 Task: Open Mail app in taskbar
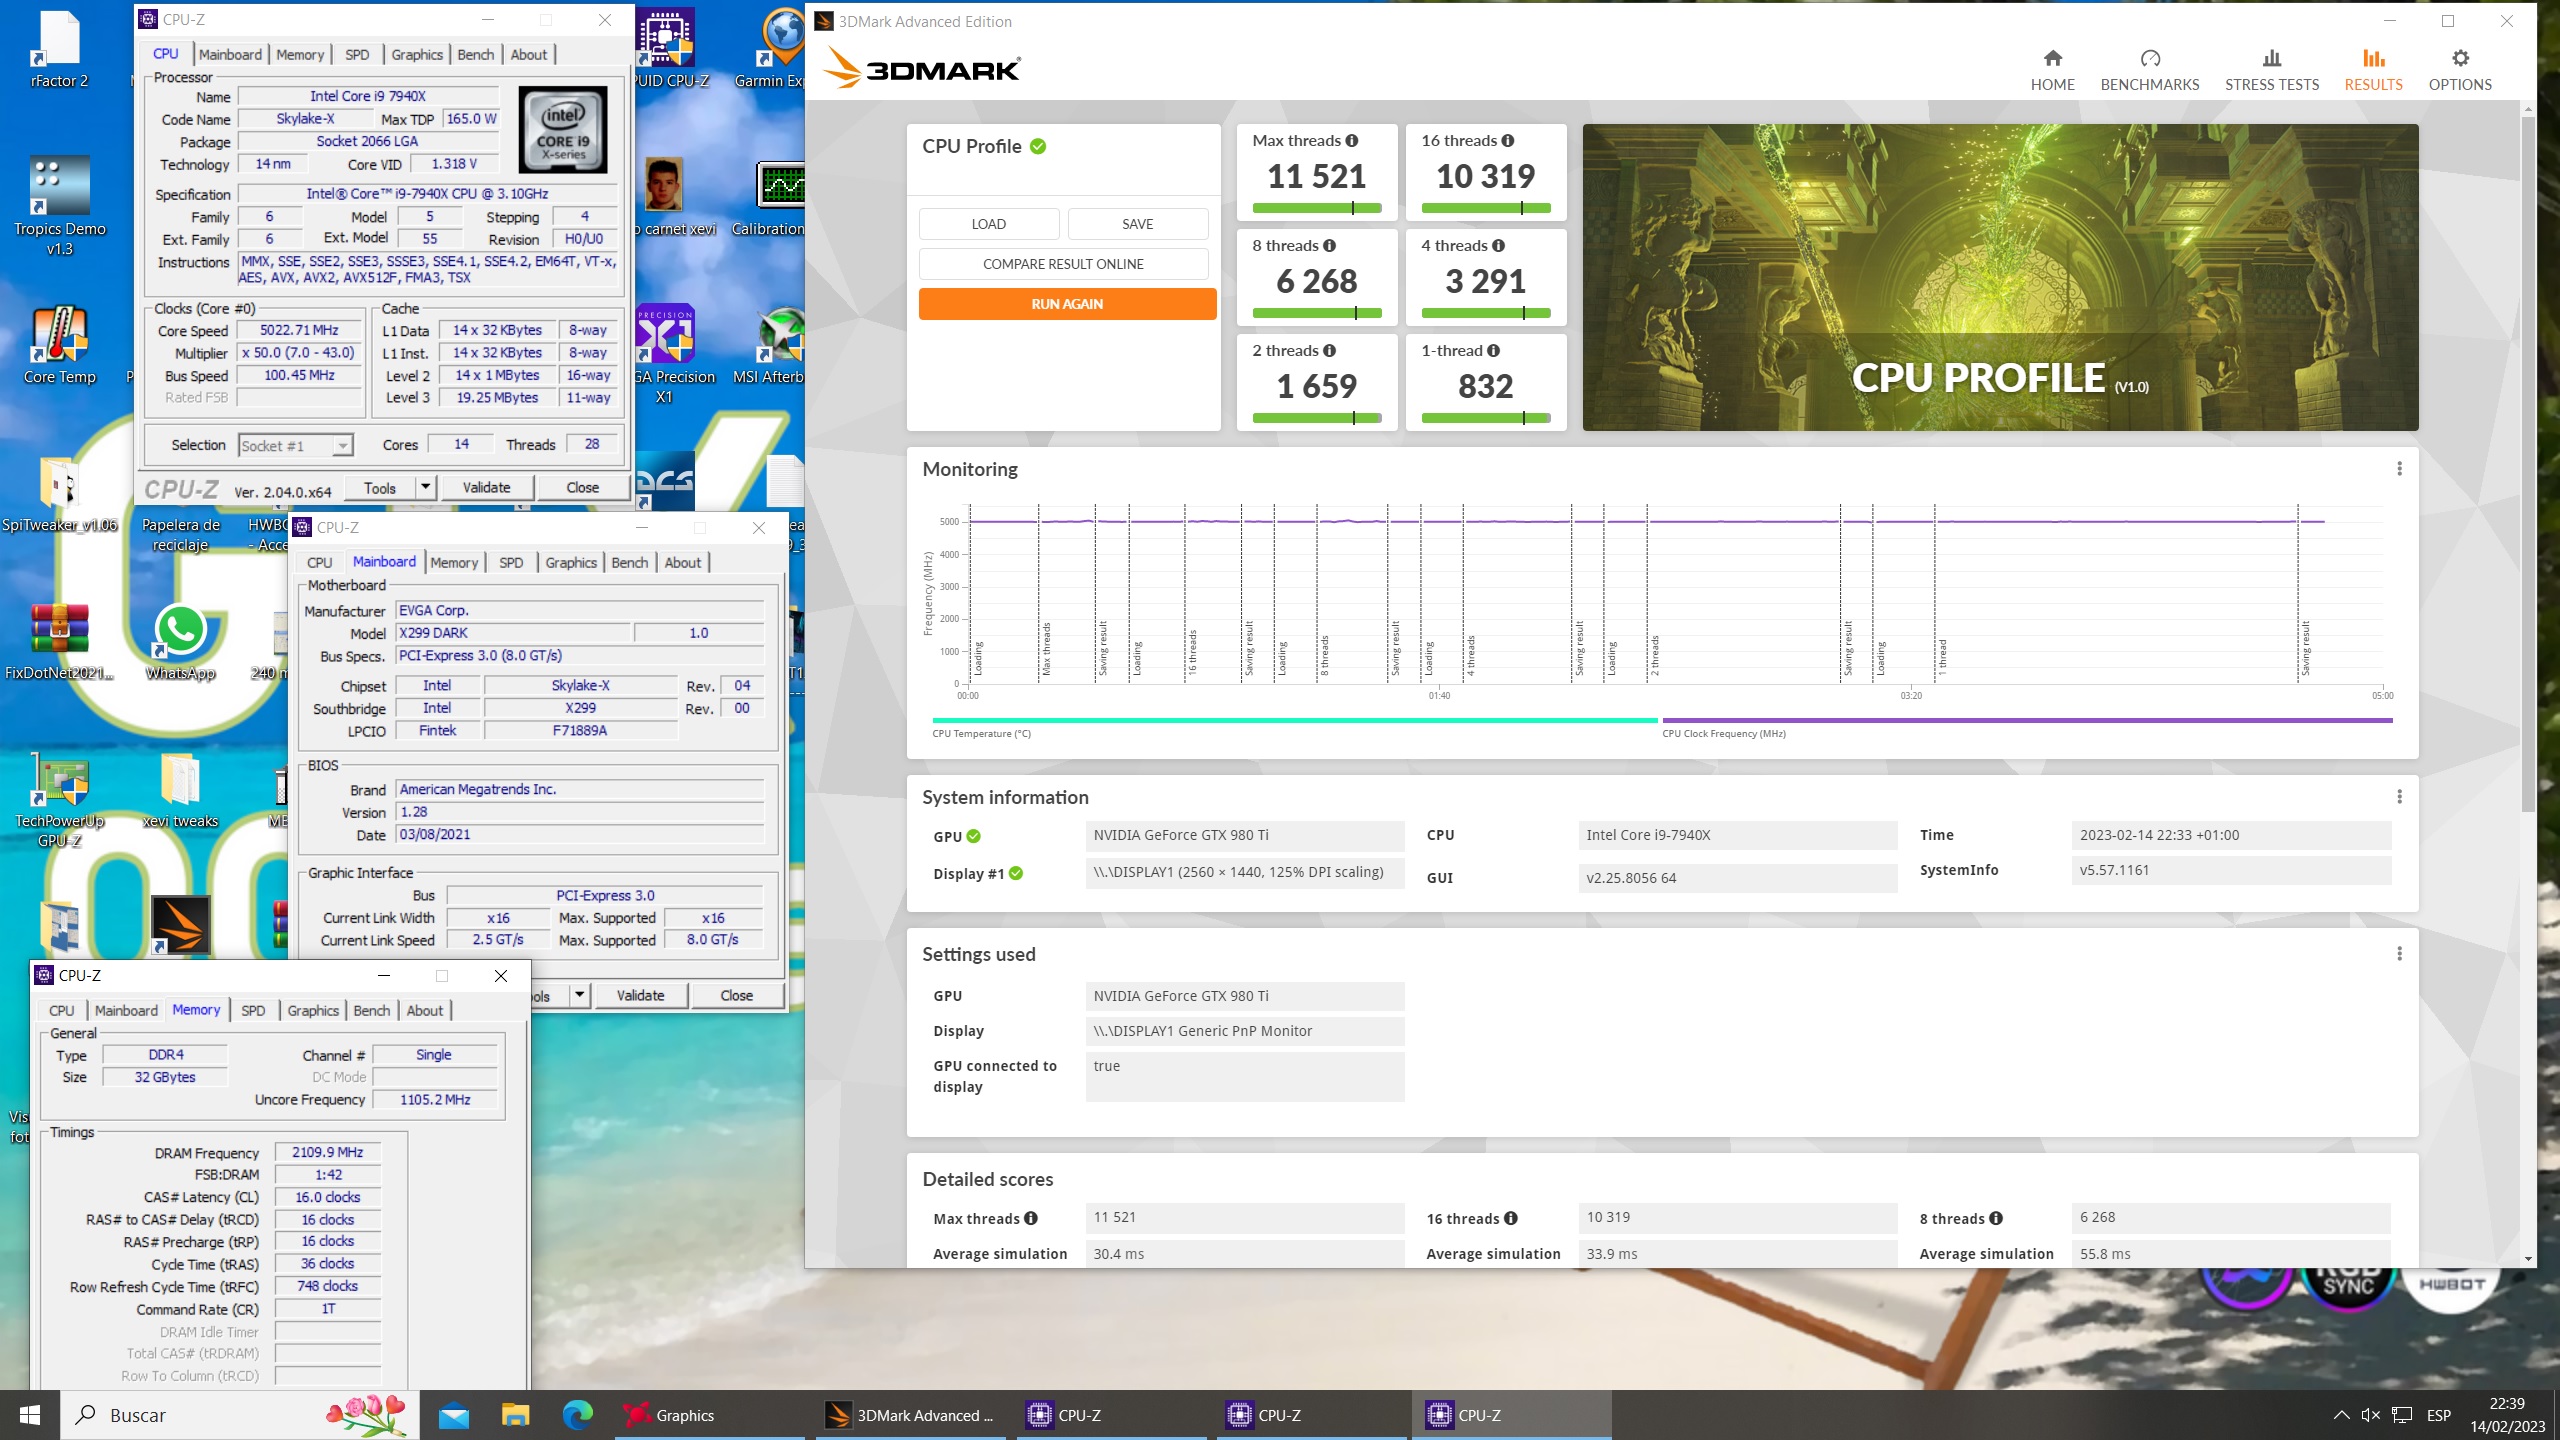[454, 1415]
